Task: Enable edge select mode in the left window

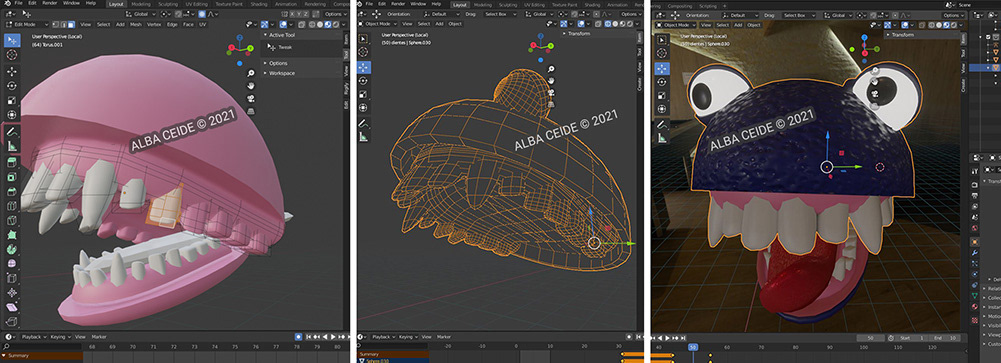Action: click(x=63, y=24)
